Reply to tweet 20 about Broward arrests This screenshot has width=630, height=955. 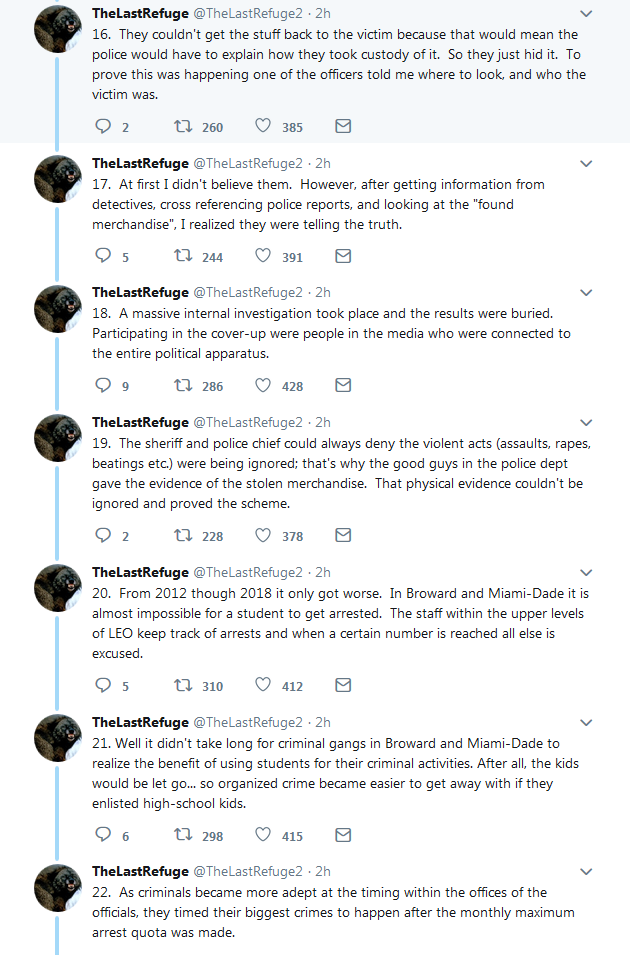(103, 686)
